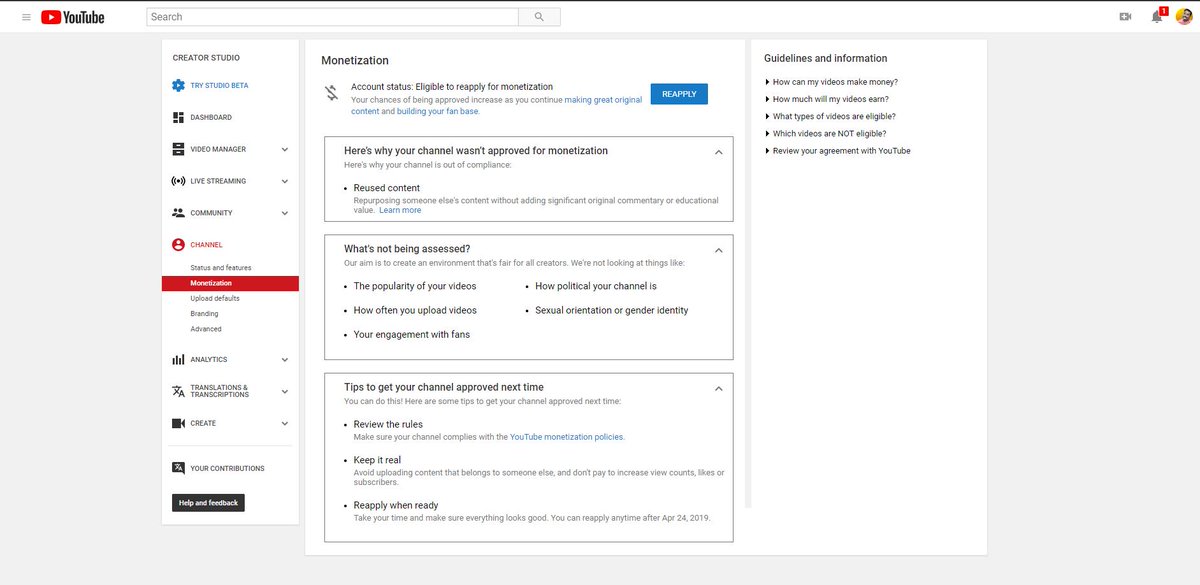Click the Analytics bar chart icon

pos(178,360)
